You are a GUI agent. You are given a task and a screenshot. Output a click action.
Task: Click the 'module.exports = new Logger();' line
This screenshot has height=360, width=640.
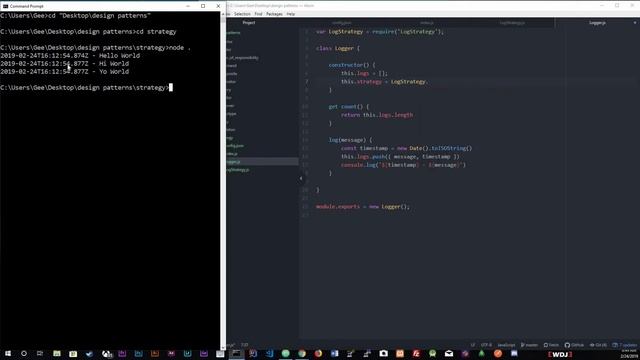pos(362,207)
